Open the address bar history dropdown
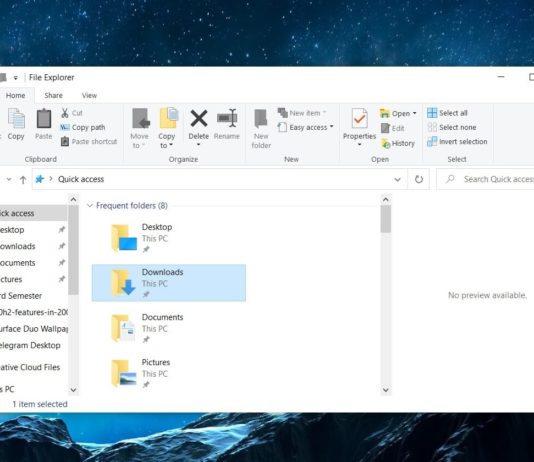Screen dimensions: 534x462 pyautogui.click(x=397, y=179)
